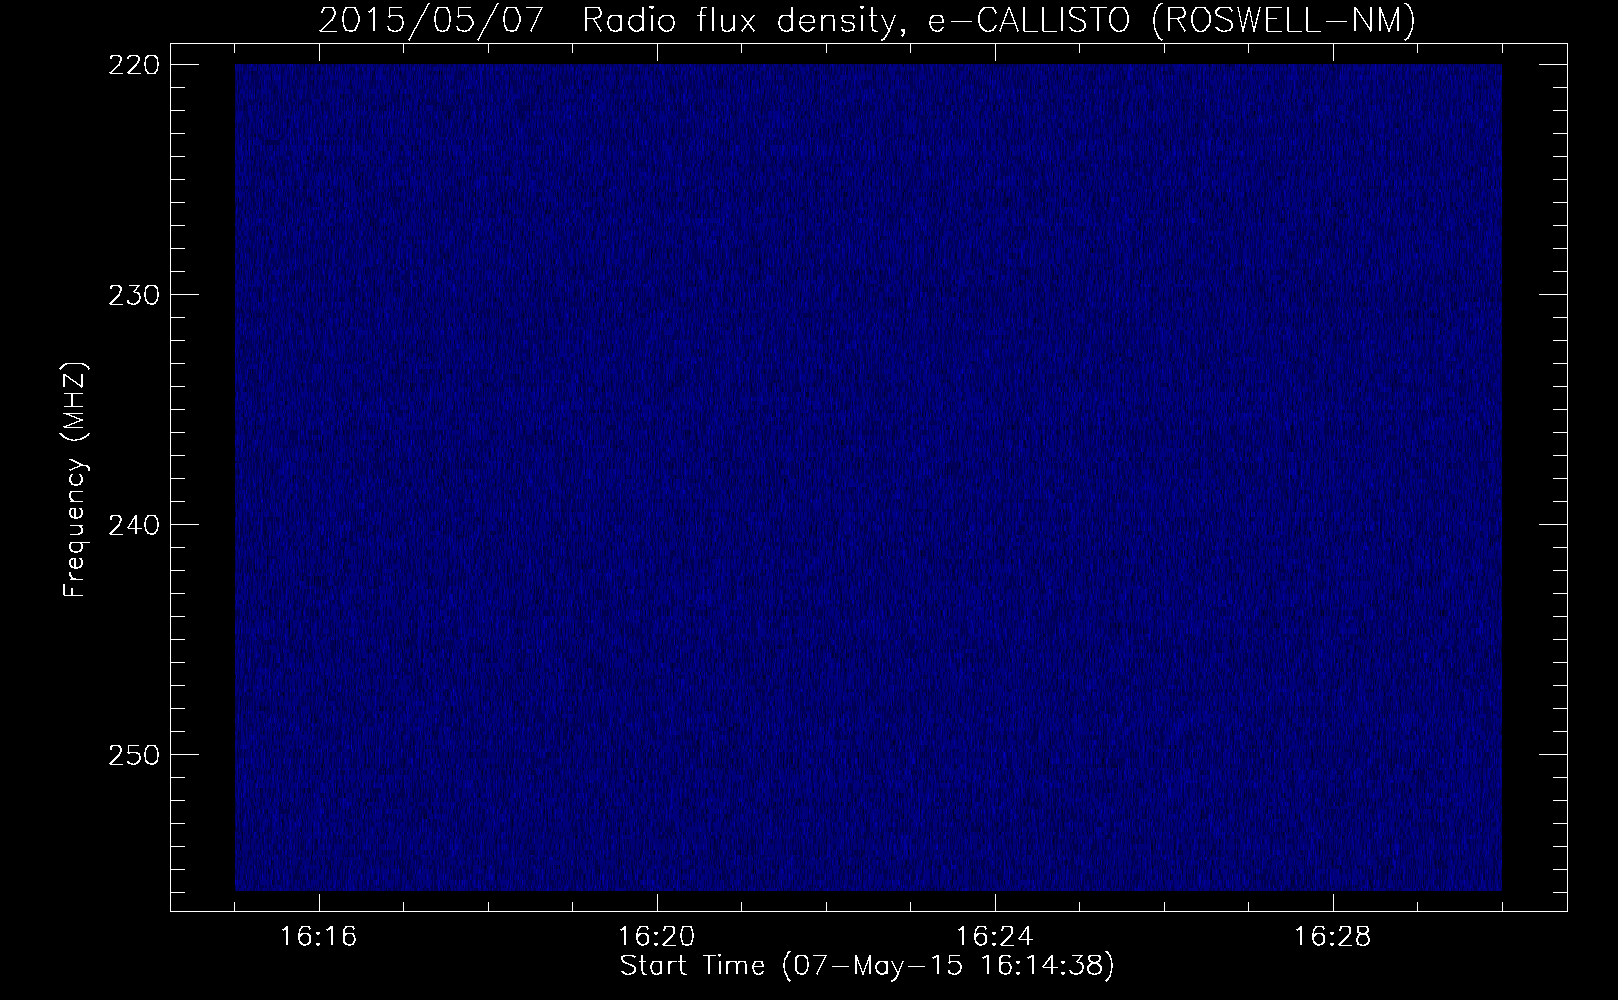Screen dimensions: 1618x1000
Task: Click the "Start Time (07-May-15 16:14:38)" label
Action: coord(867,967)
